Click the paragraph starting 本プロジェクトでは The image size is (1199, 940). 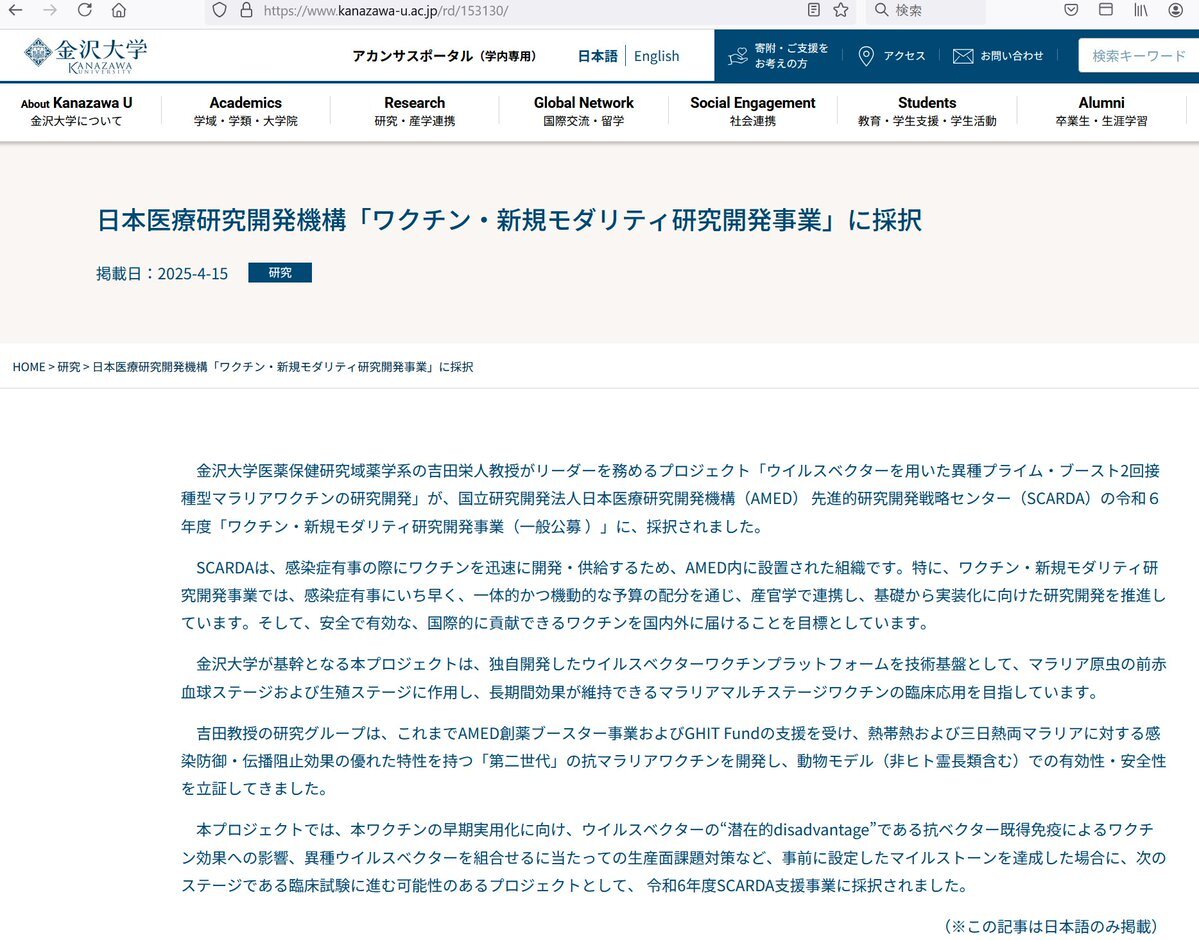click(x=673, y=857)
